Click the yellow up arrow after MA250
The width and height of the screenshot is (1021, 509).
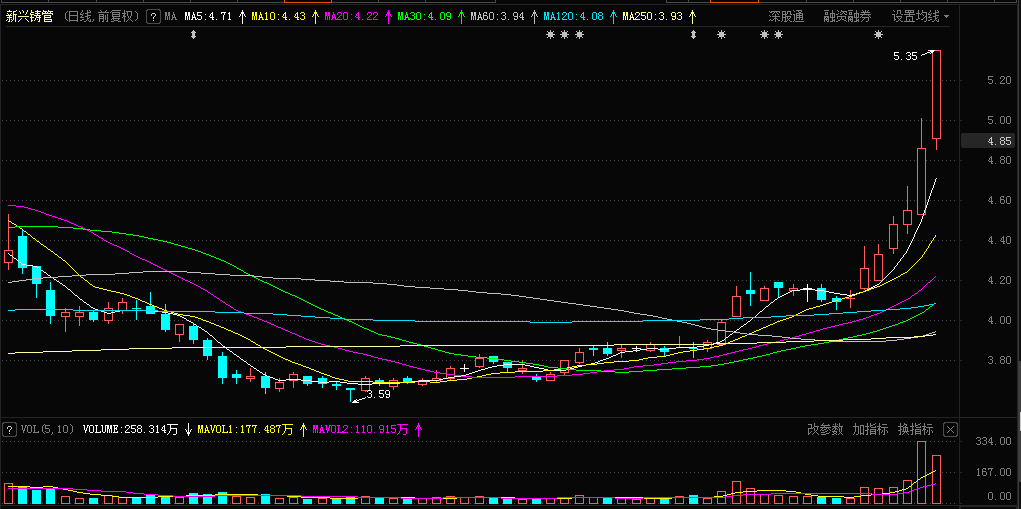click(x=692, y=16)
